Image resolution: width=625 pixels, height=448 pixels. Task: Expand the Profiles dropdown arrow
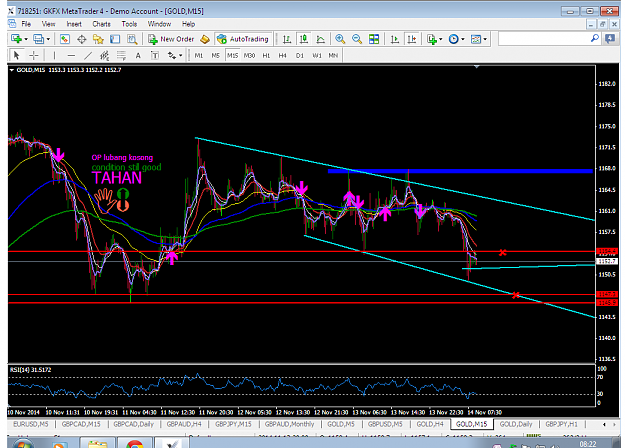48,39
